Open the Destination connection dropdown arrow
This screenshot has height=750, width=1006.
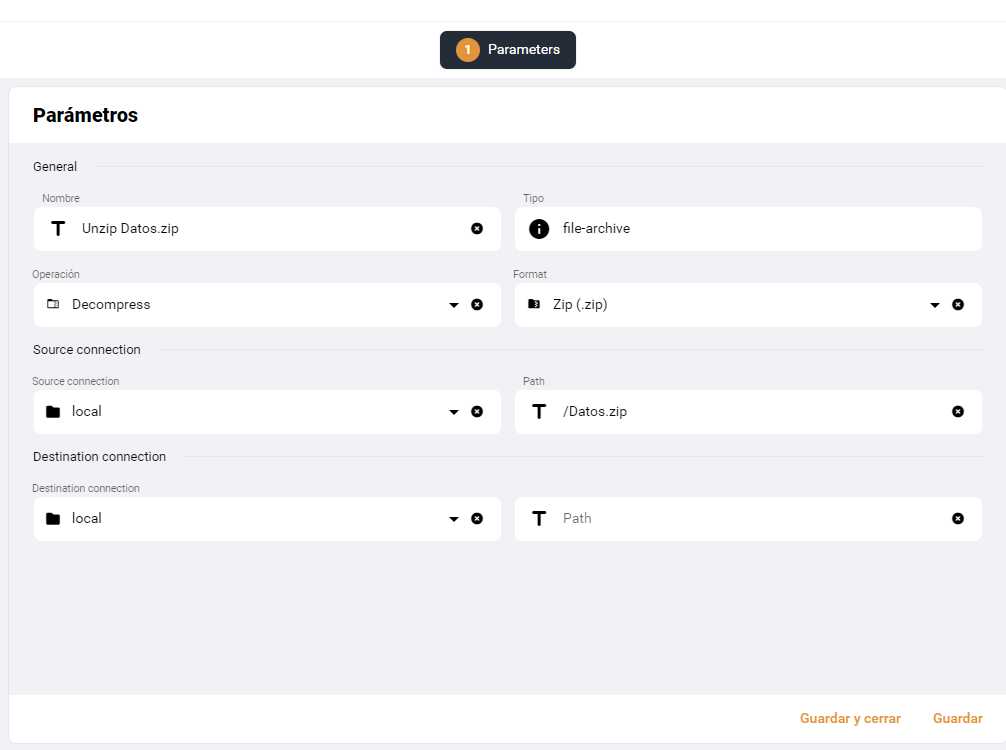tap(454, 519)
